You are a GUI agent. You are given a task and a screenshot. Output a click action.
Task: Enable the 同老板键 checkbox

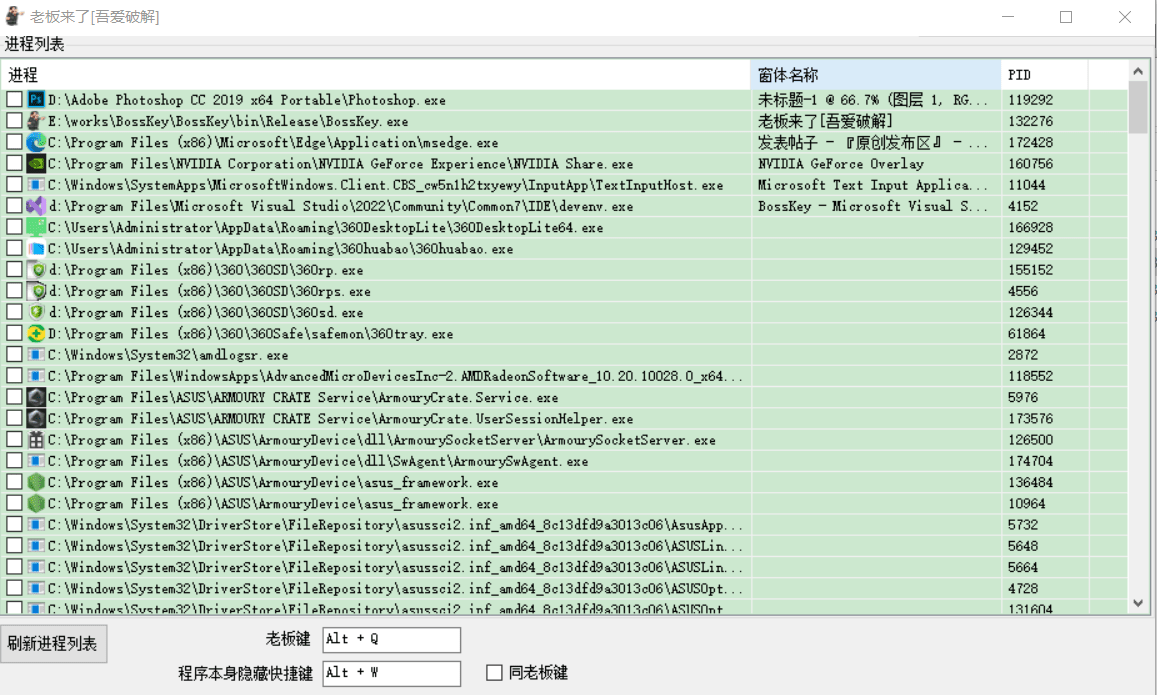(494, 673)
